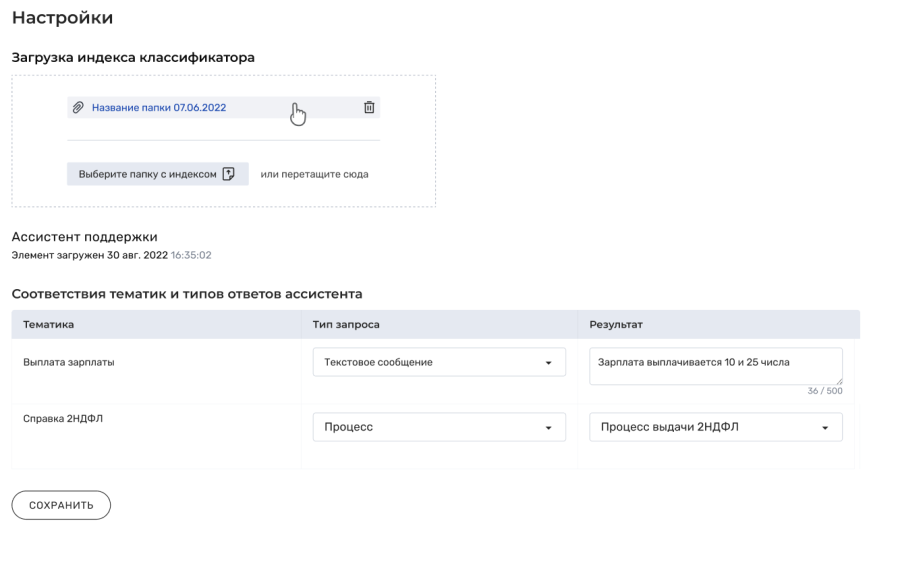Click the paperclip attachment icon
This screenshot has height=562, width=900.
(78, 107)
